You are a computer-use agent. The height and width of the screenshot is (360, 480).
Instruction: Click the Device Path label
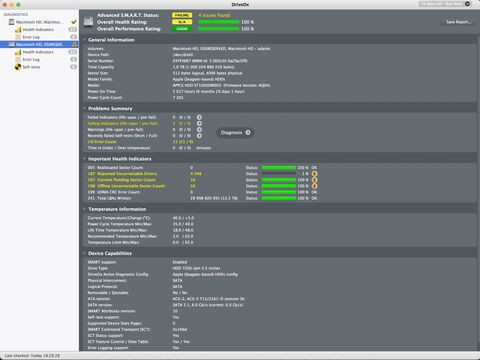98,55
